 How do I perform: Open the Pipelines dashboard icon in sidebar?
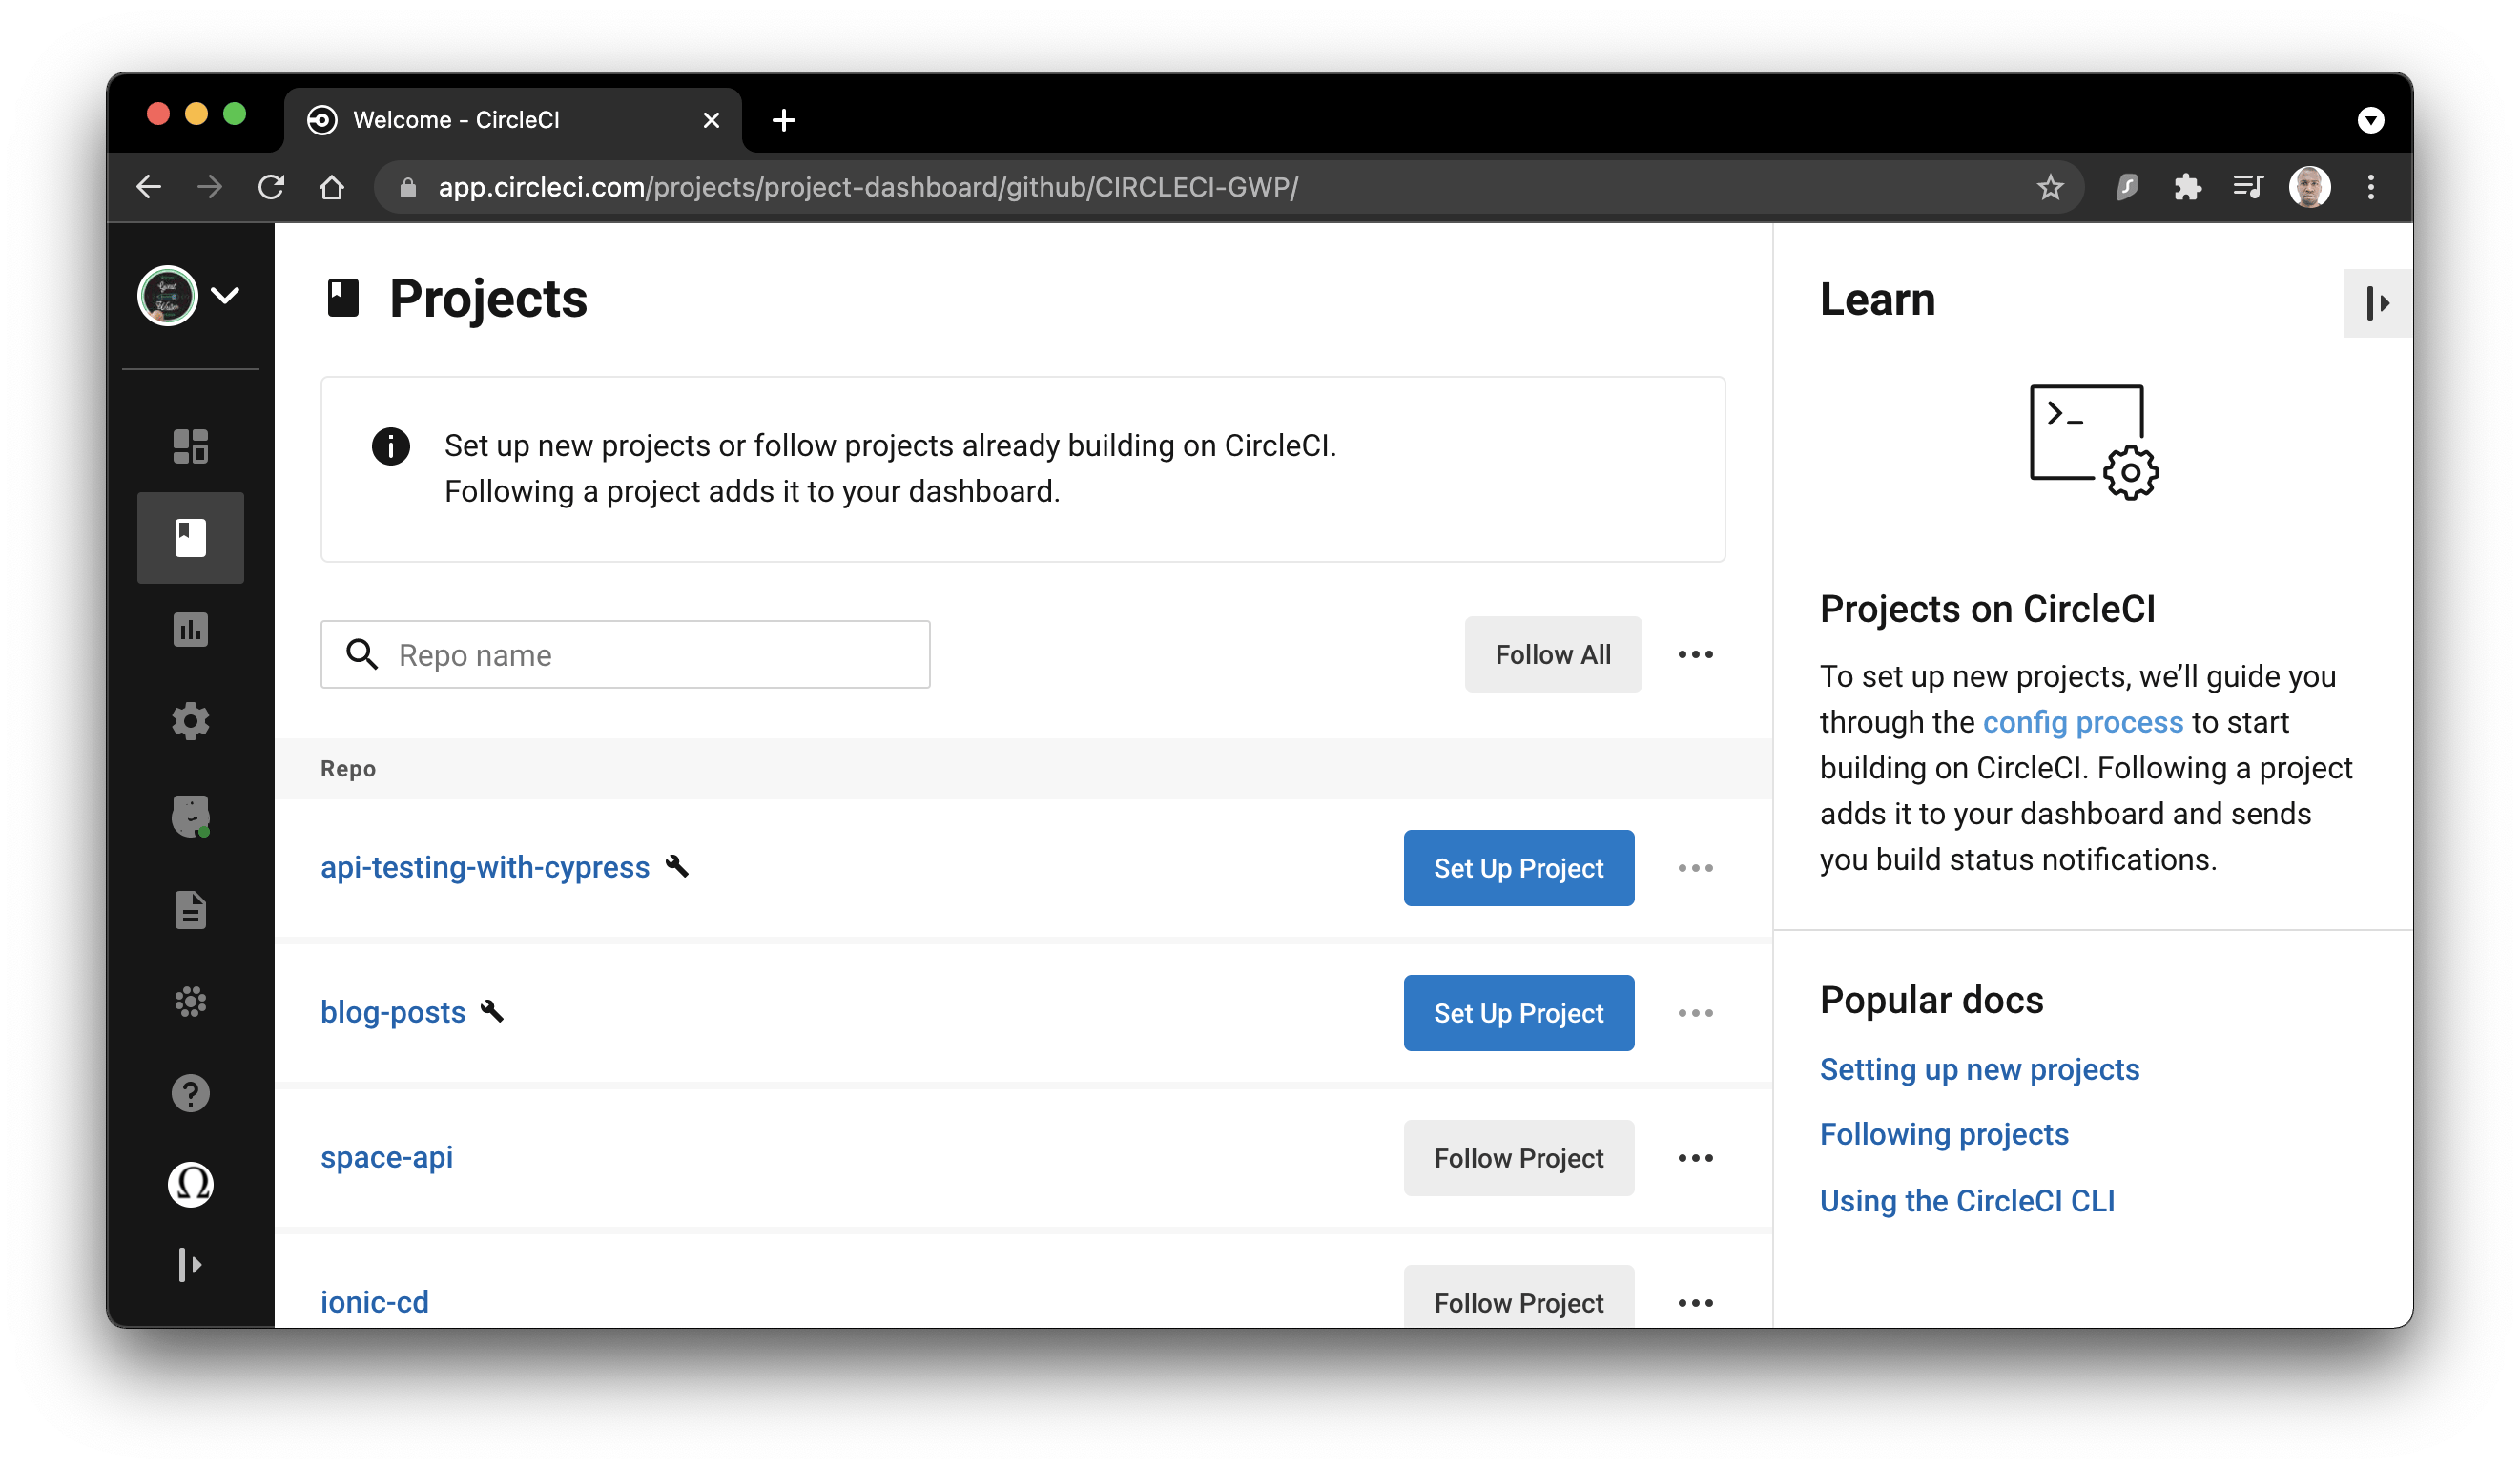point(190,446)
